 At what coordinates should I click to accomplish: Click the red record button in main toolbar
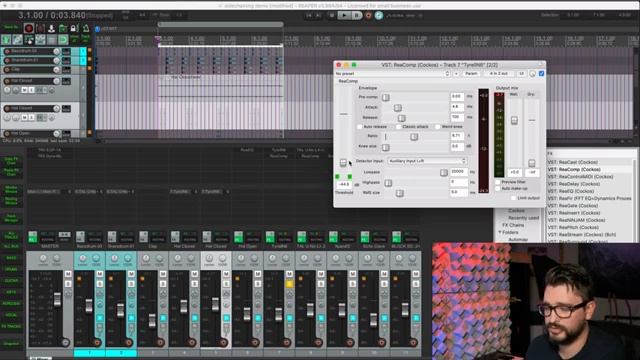coord(29,28)
